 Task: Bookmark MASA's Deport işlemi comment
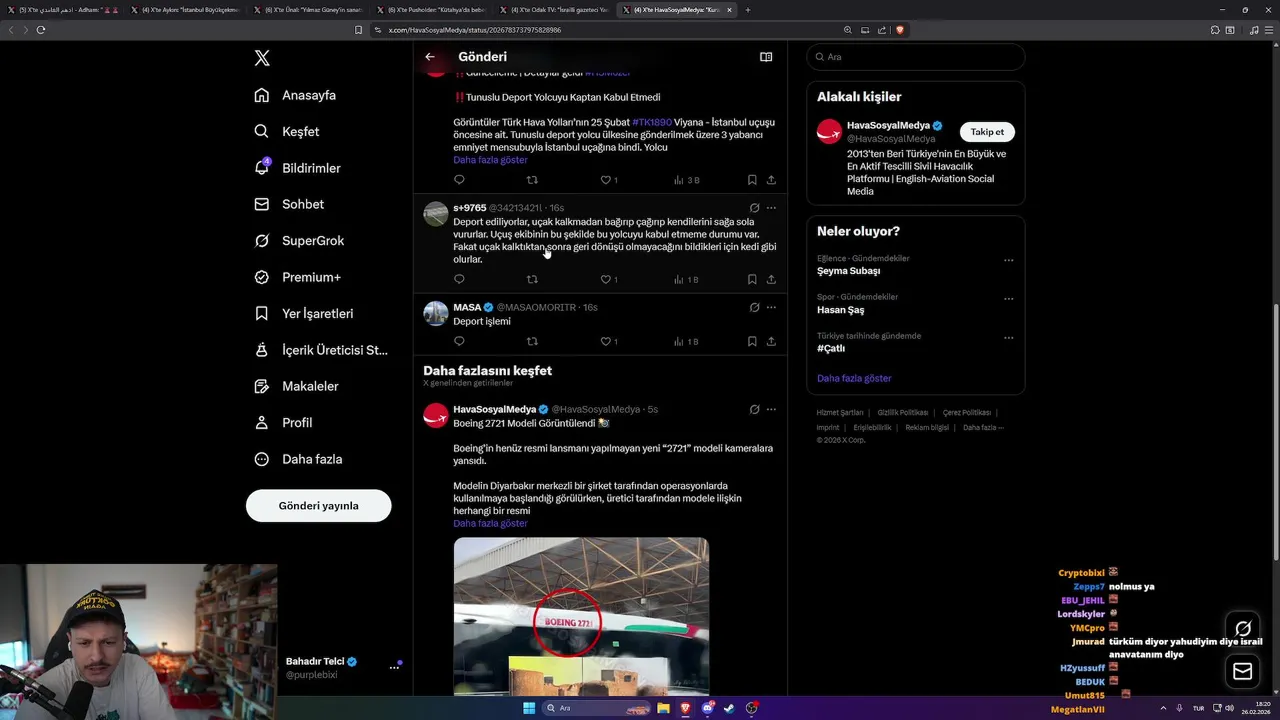point(752,341)
